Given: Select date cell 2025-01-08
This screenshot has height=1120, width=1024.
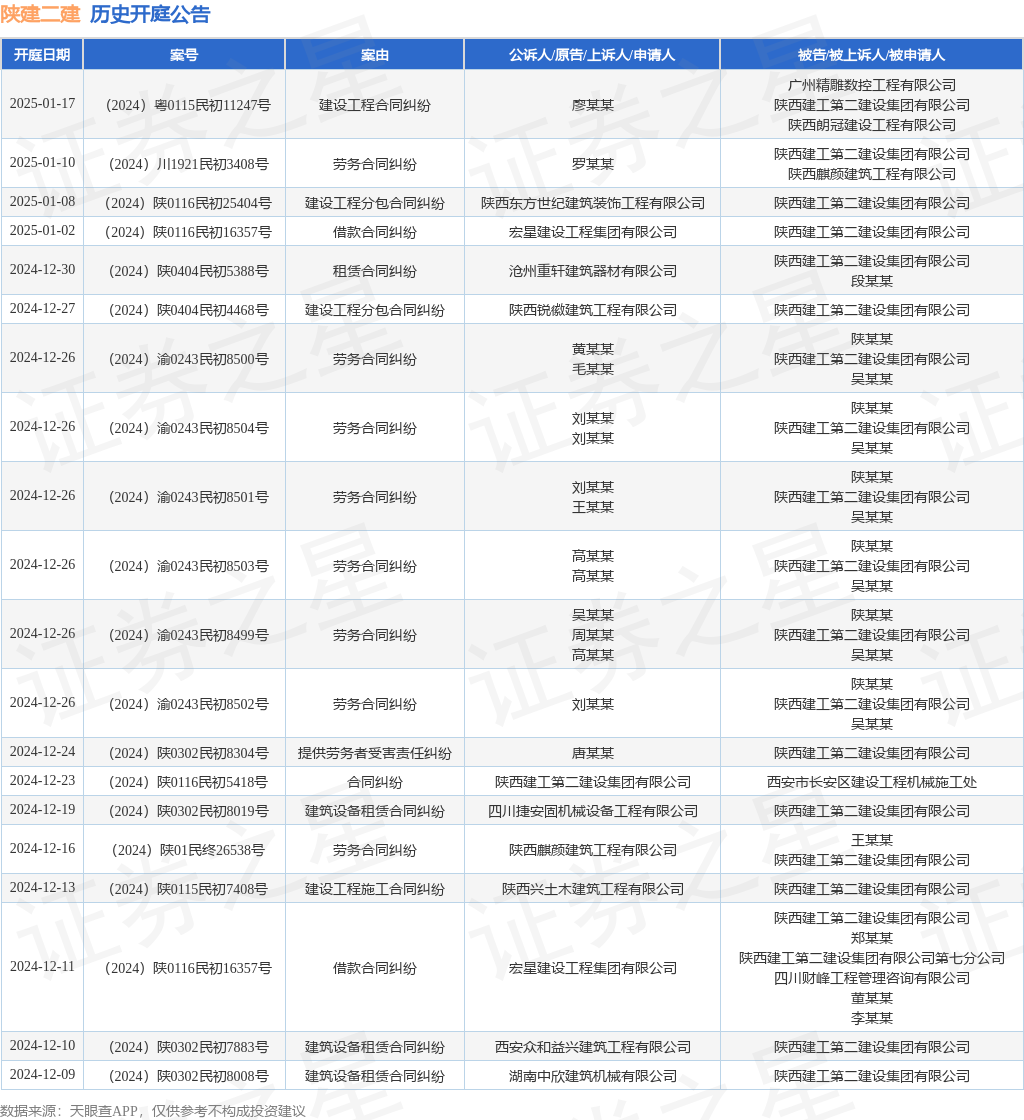Looking at the screenshot, I should pyautogui.click(x=42, y=201).
